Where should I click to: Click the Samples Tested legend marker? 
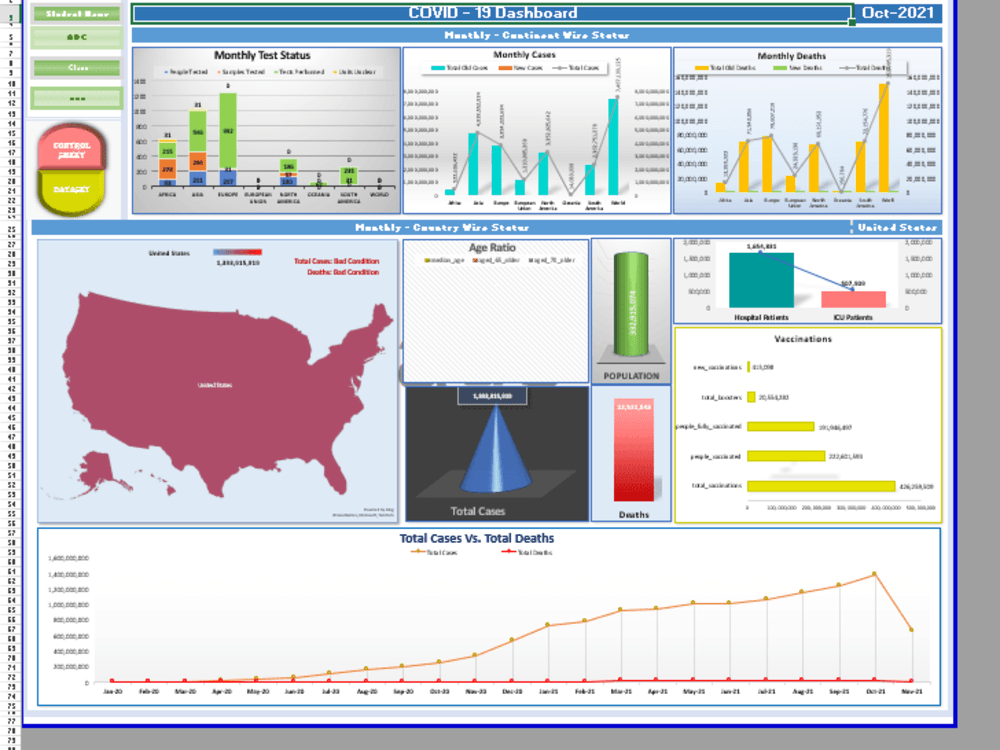pos(221,70)
